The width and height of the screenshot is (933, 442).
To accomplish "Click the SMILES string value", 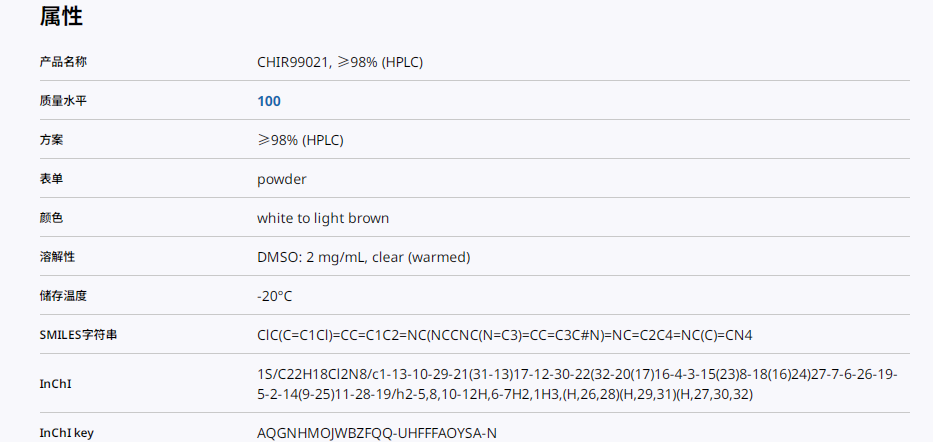I will click(511, 335).
